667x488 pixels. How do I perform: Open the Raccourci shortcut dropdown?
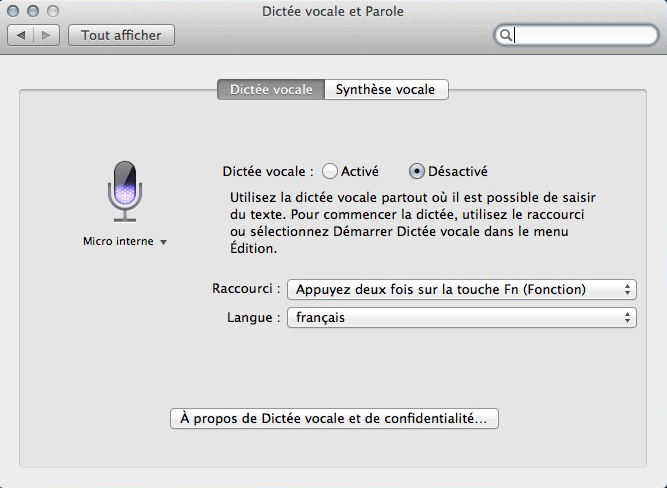click(x=461, y=290)
